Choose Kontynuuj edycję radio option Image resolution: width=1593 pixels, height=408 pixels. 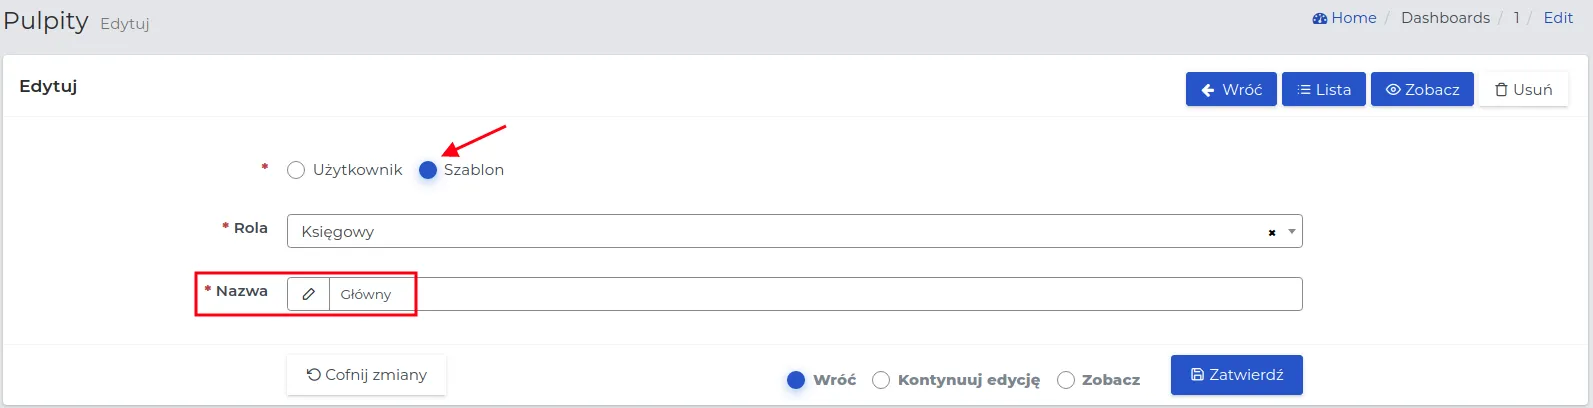point(881,380)
